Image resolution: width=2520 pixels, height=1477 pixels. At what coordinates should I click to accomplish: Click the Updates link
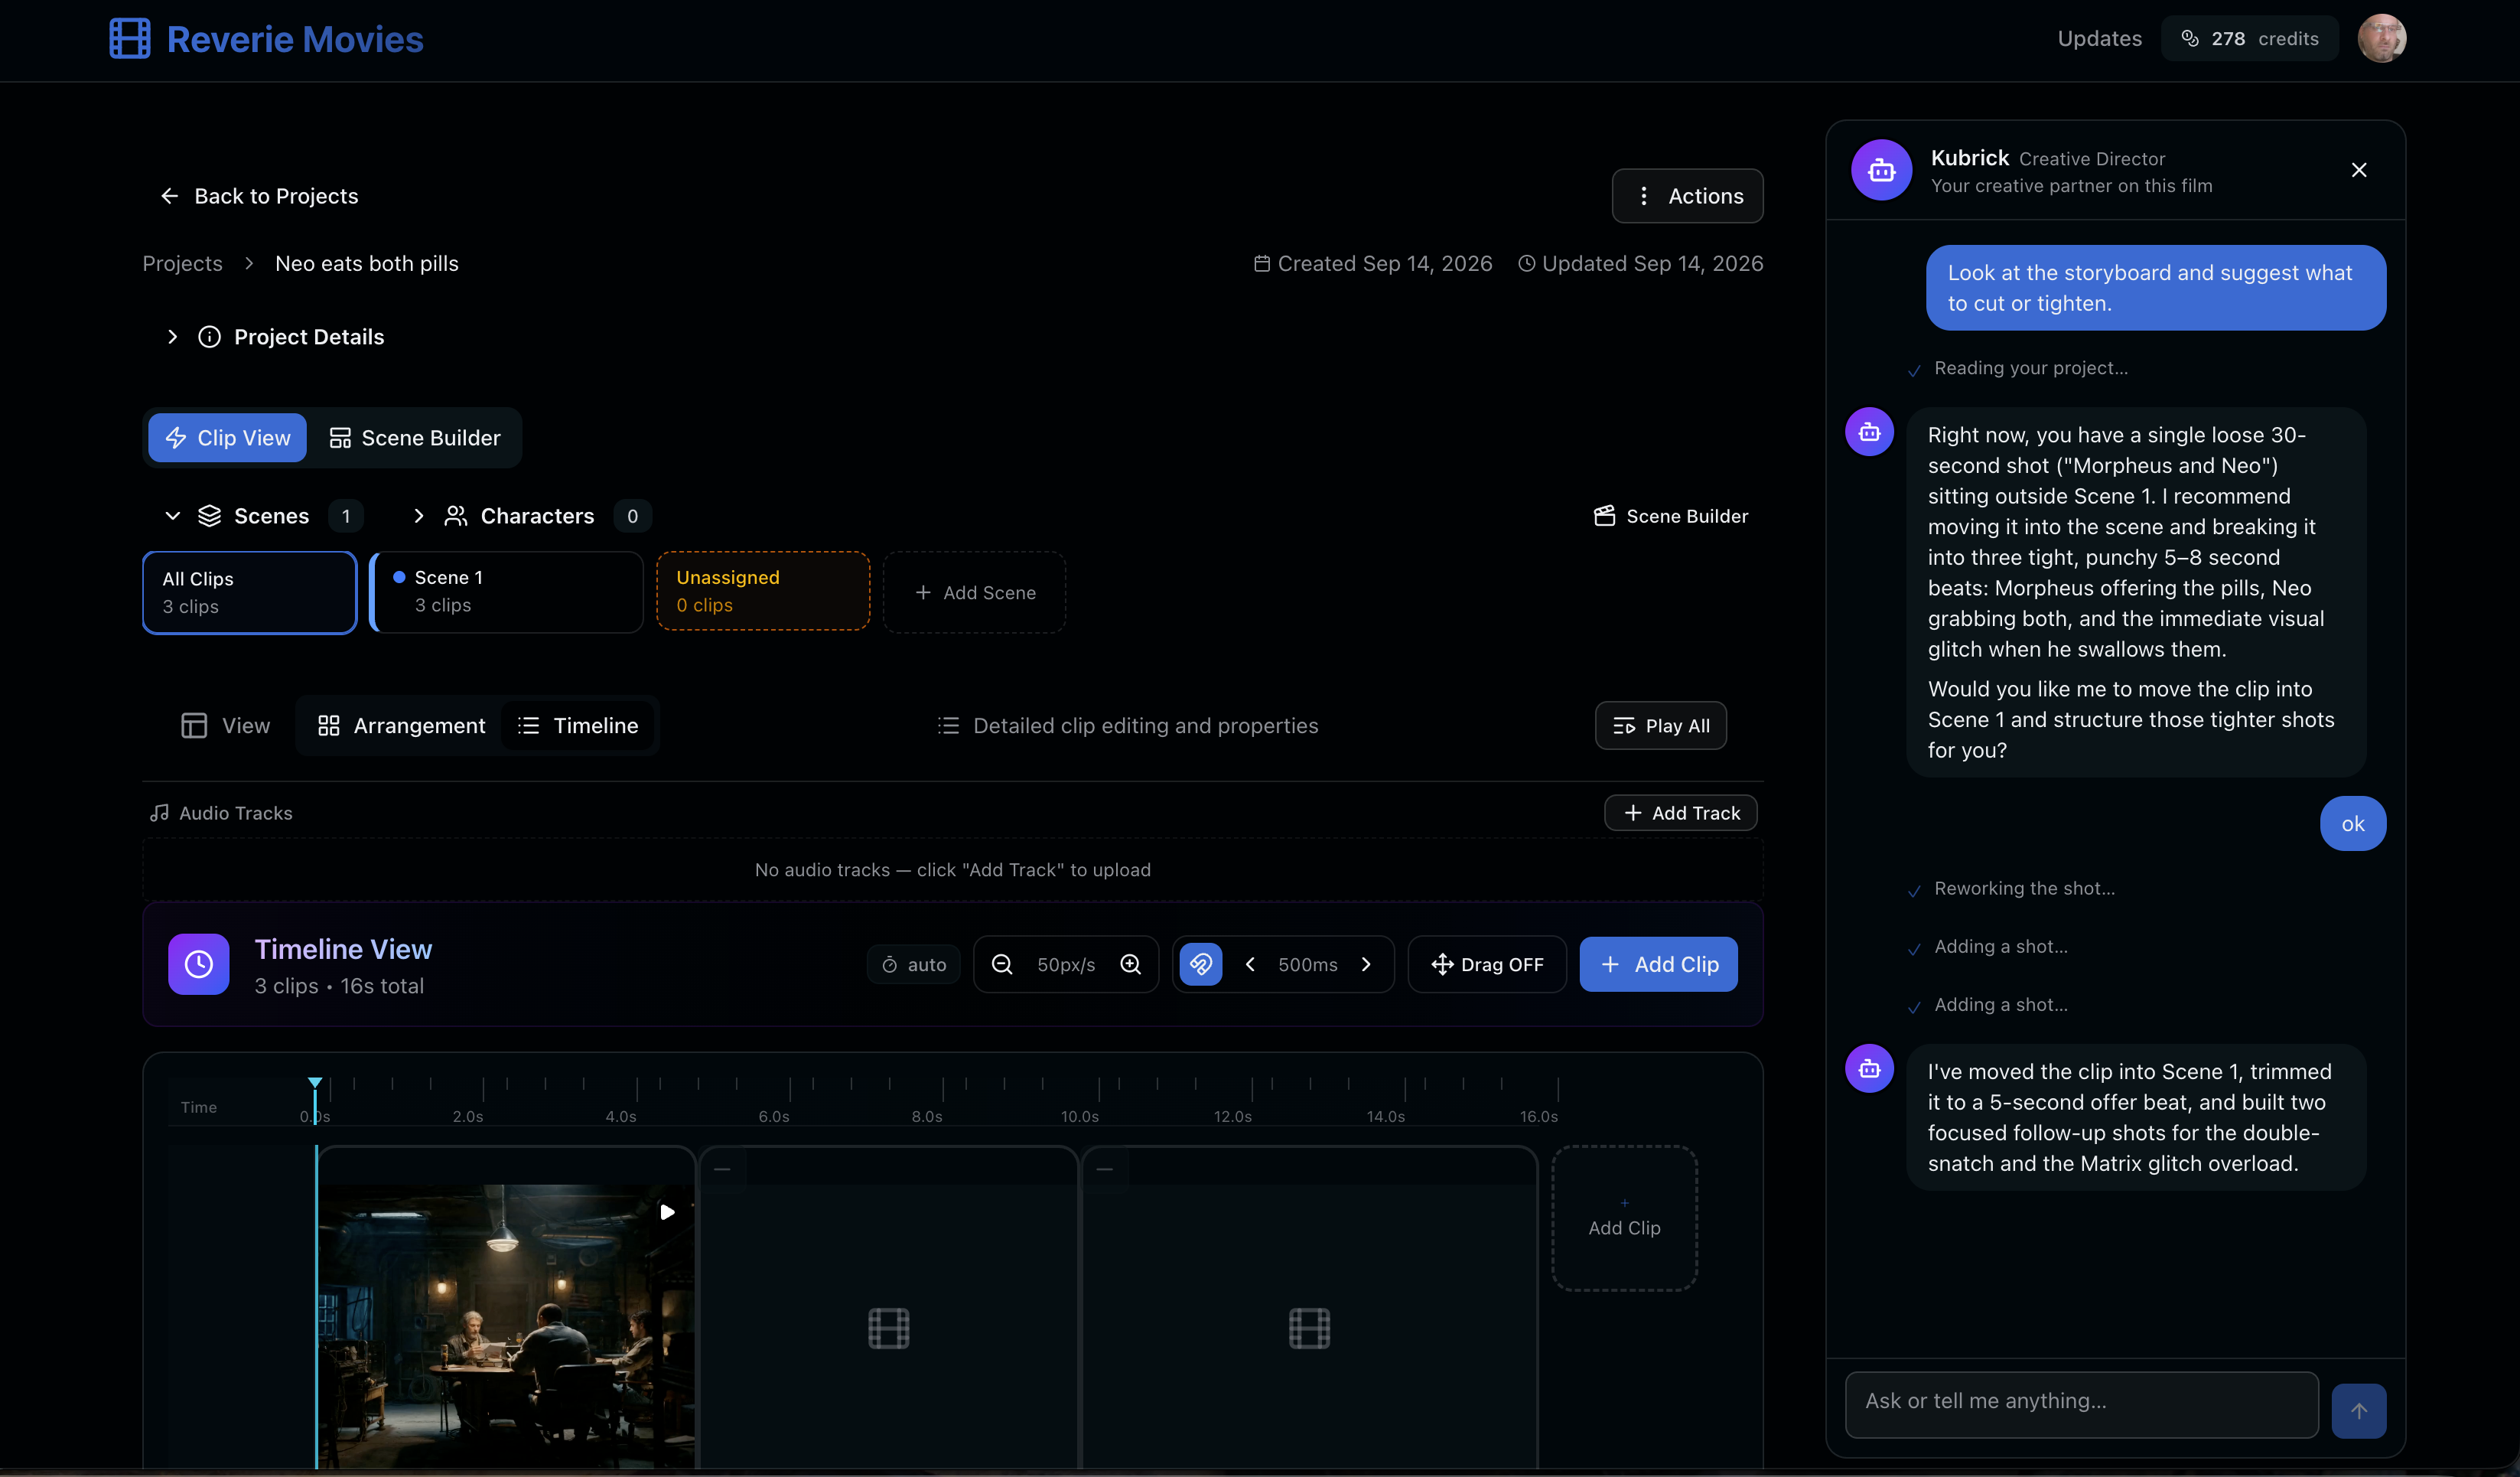pyautogui.click(x=2099, y=39)
